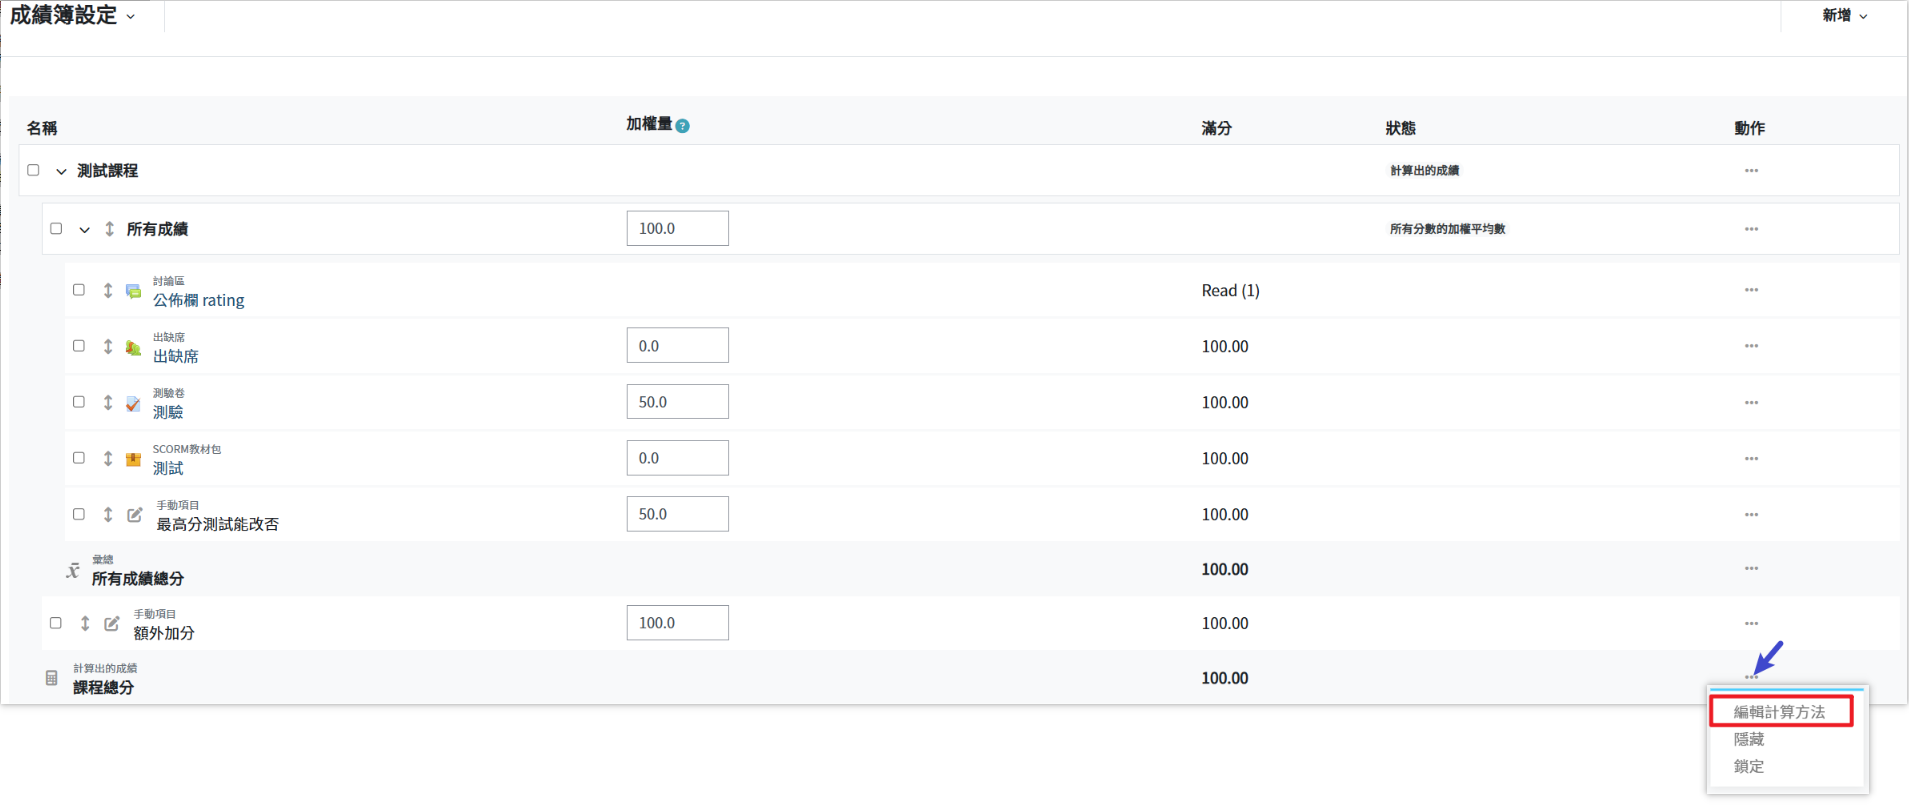This screenshot has width=1909, height=805.
Task: Select 隱藏 in the popup menu
Action: pyautogui.click(x=1749, y=739)
